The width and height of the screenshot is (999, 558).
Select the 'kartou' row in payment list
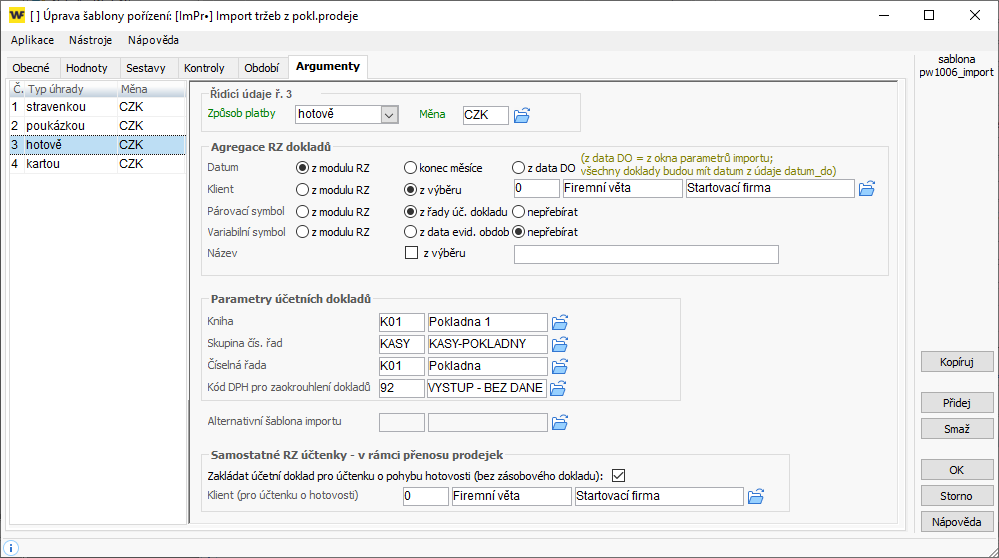(x=93, y=164)
